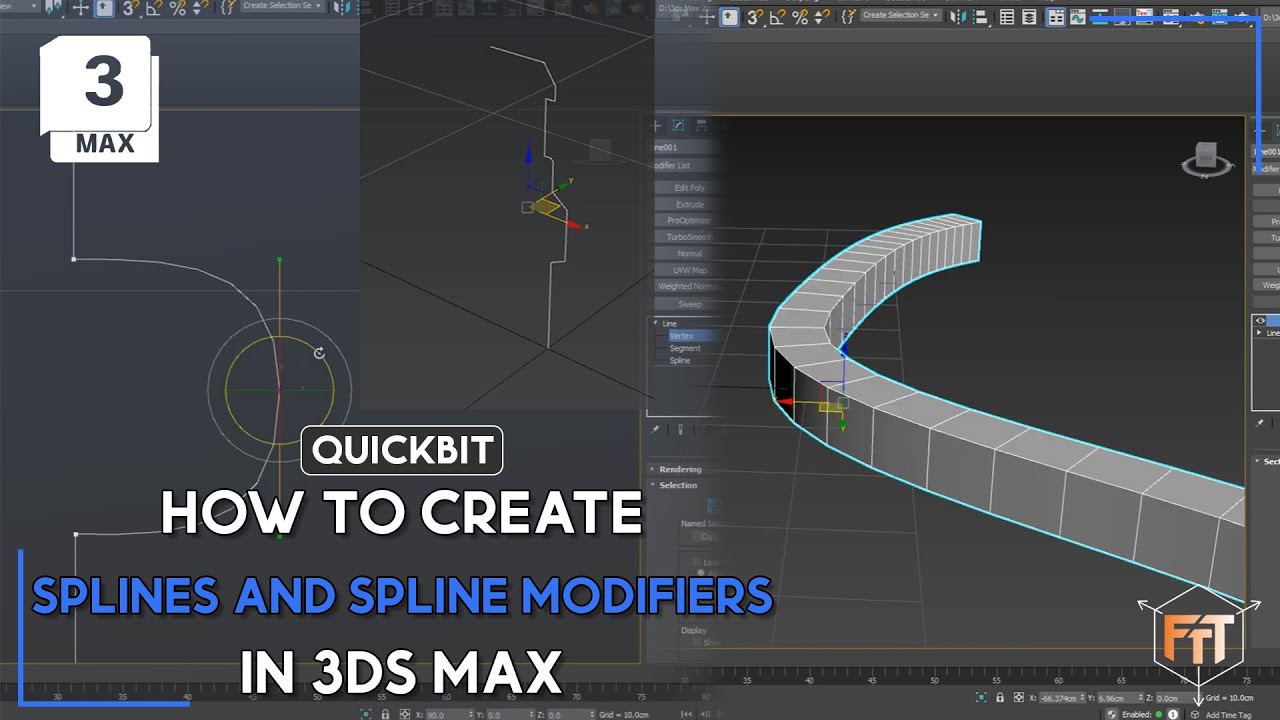Toggle the green Enabled indicator
Image resolution: width=1280 pixels, height=720 pixels.
click(1158, 714)
